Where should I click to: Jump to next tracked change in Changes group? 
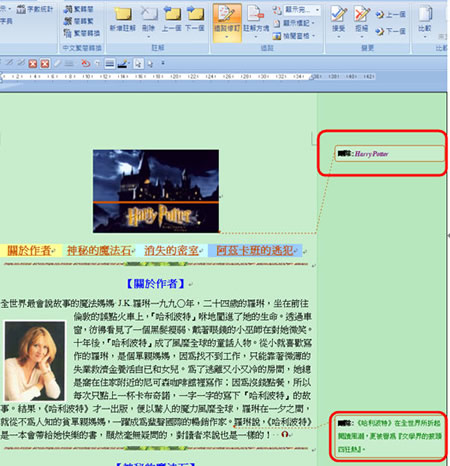(x=391, y=31)
